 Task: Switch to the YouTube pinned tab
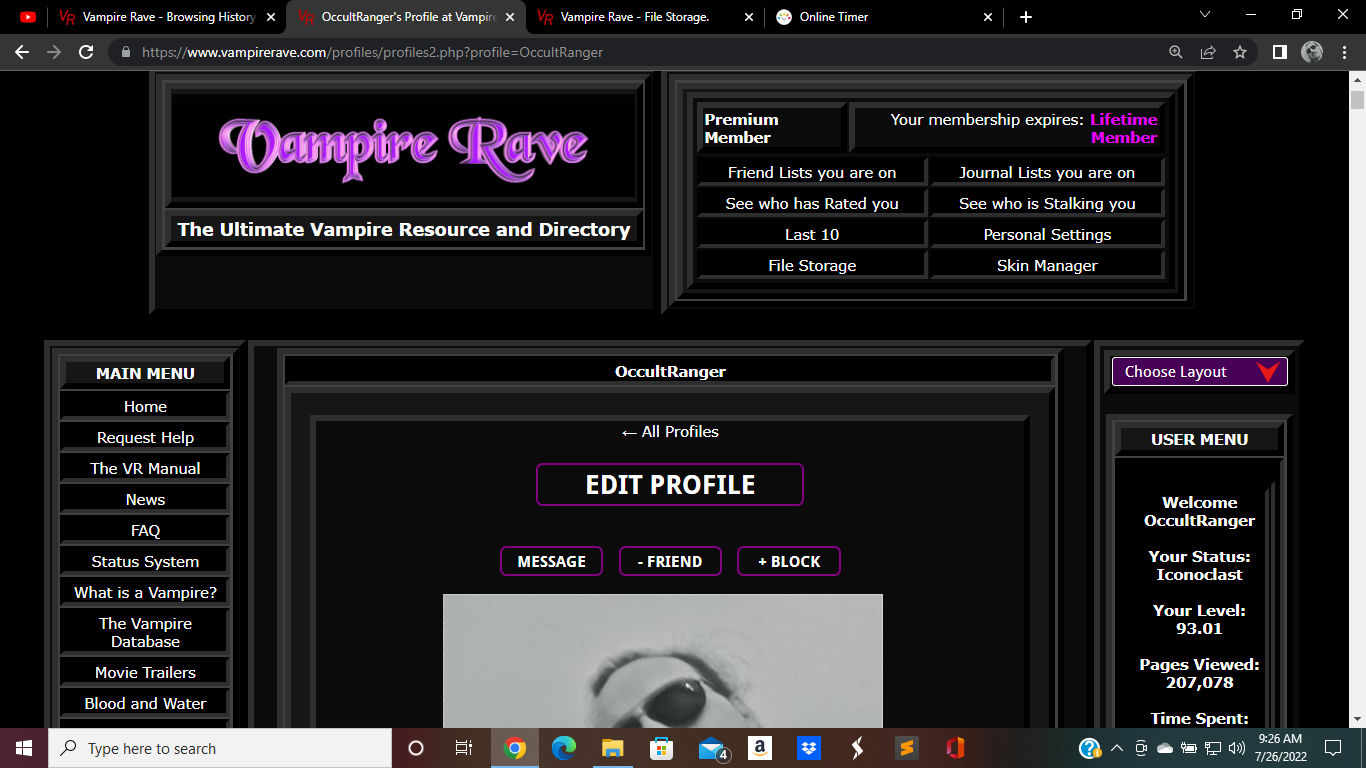[28, 17]
